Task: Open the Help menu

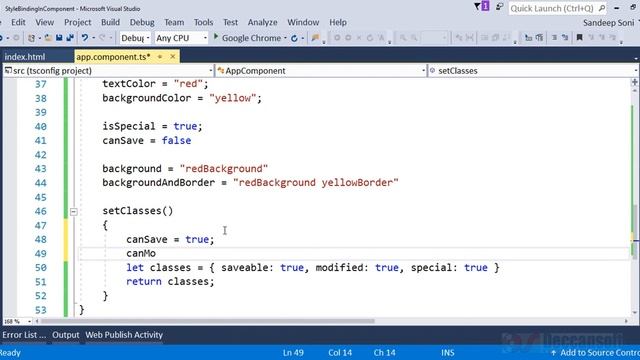Action: tap(338, 22)
